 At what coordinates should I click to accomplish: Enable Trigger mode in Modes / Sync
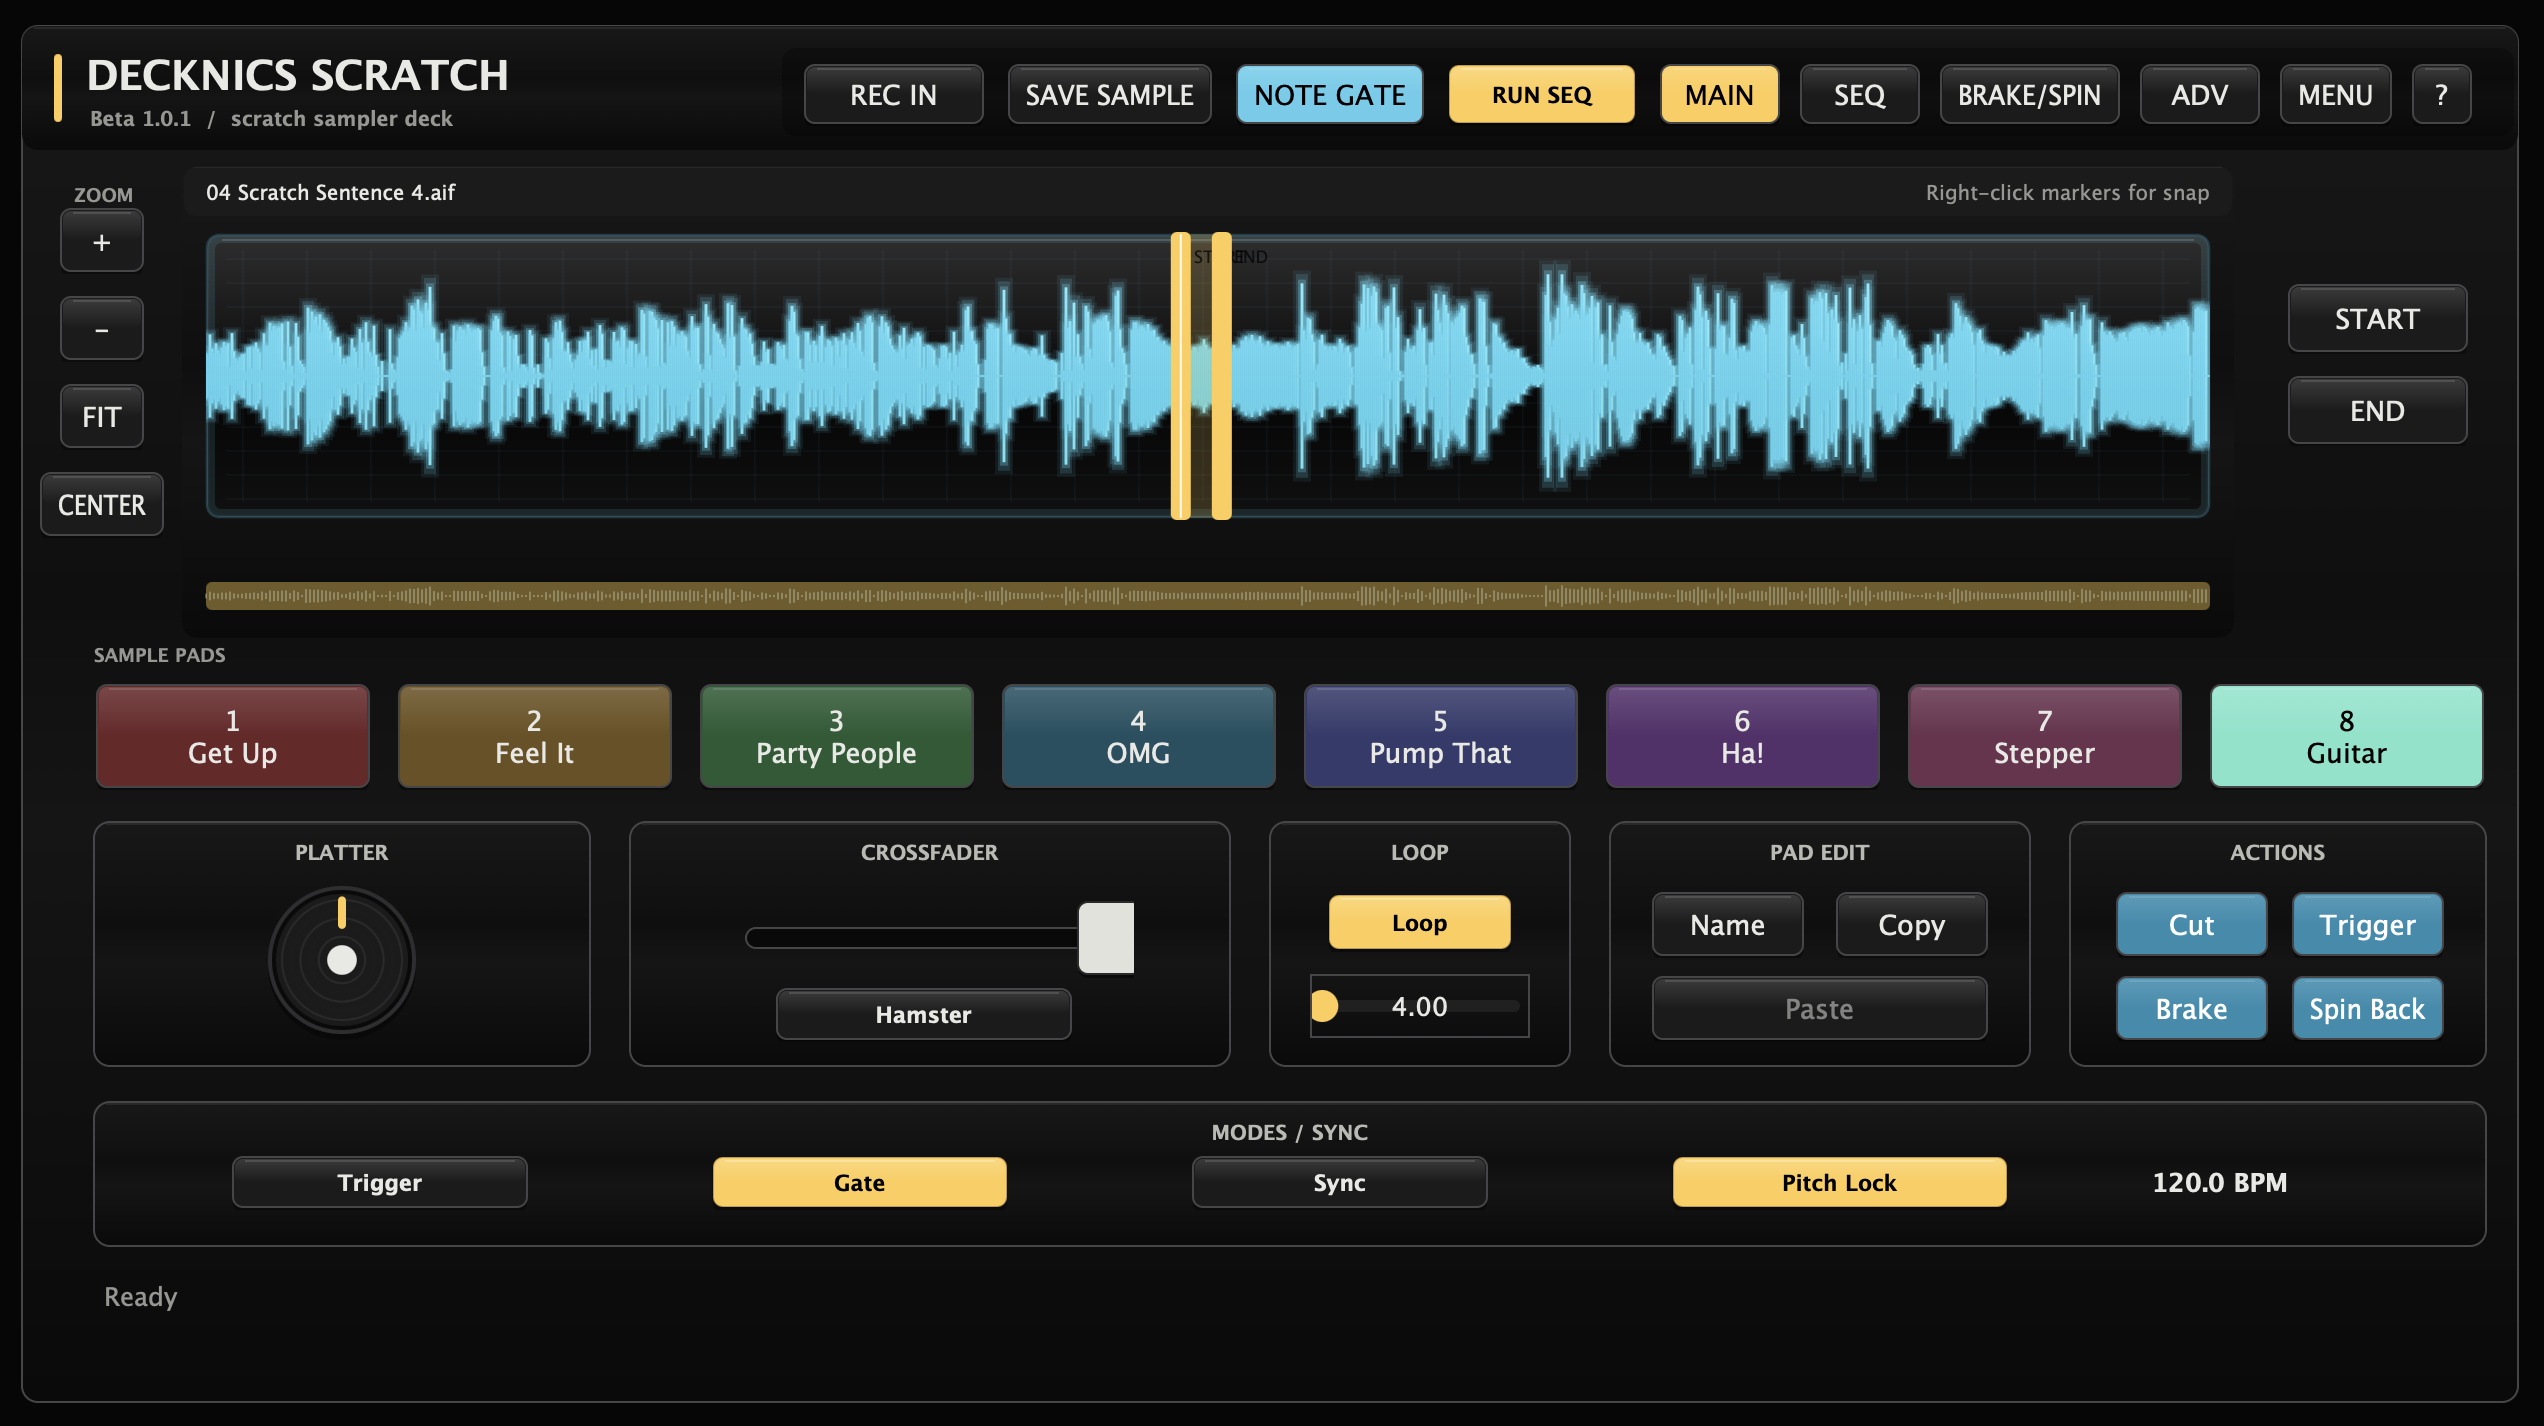[379, 1183]
